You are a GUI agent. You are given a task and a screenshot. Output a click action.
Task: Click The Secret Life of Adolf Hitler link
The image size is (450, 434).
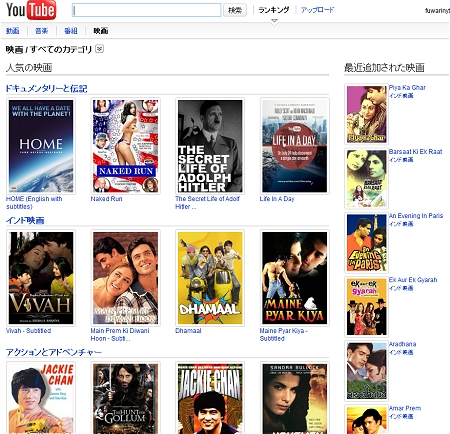pyautogui.click(x=207, y=203)
